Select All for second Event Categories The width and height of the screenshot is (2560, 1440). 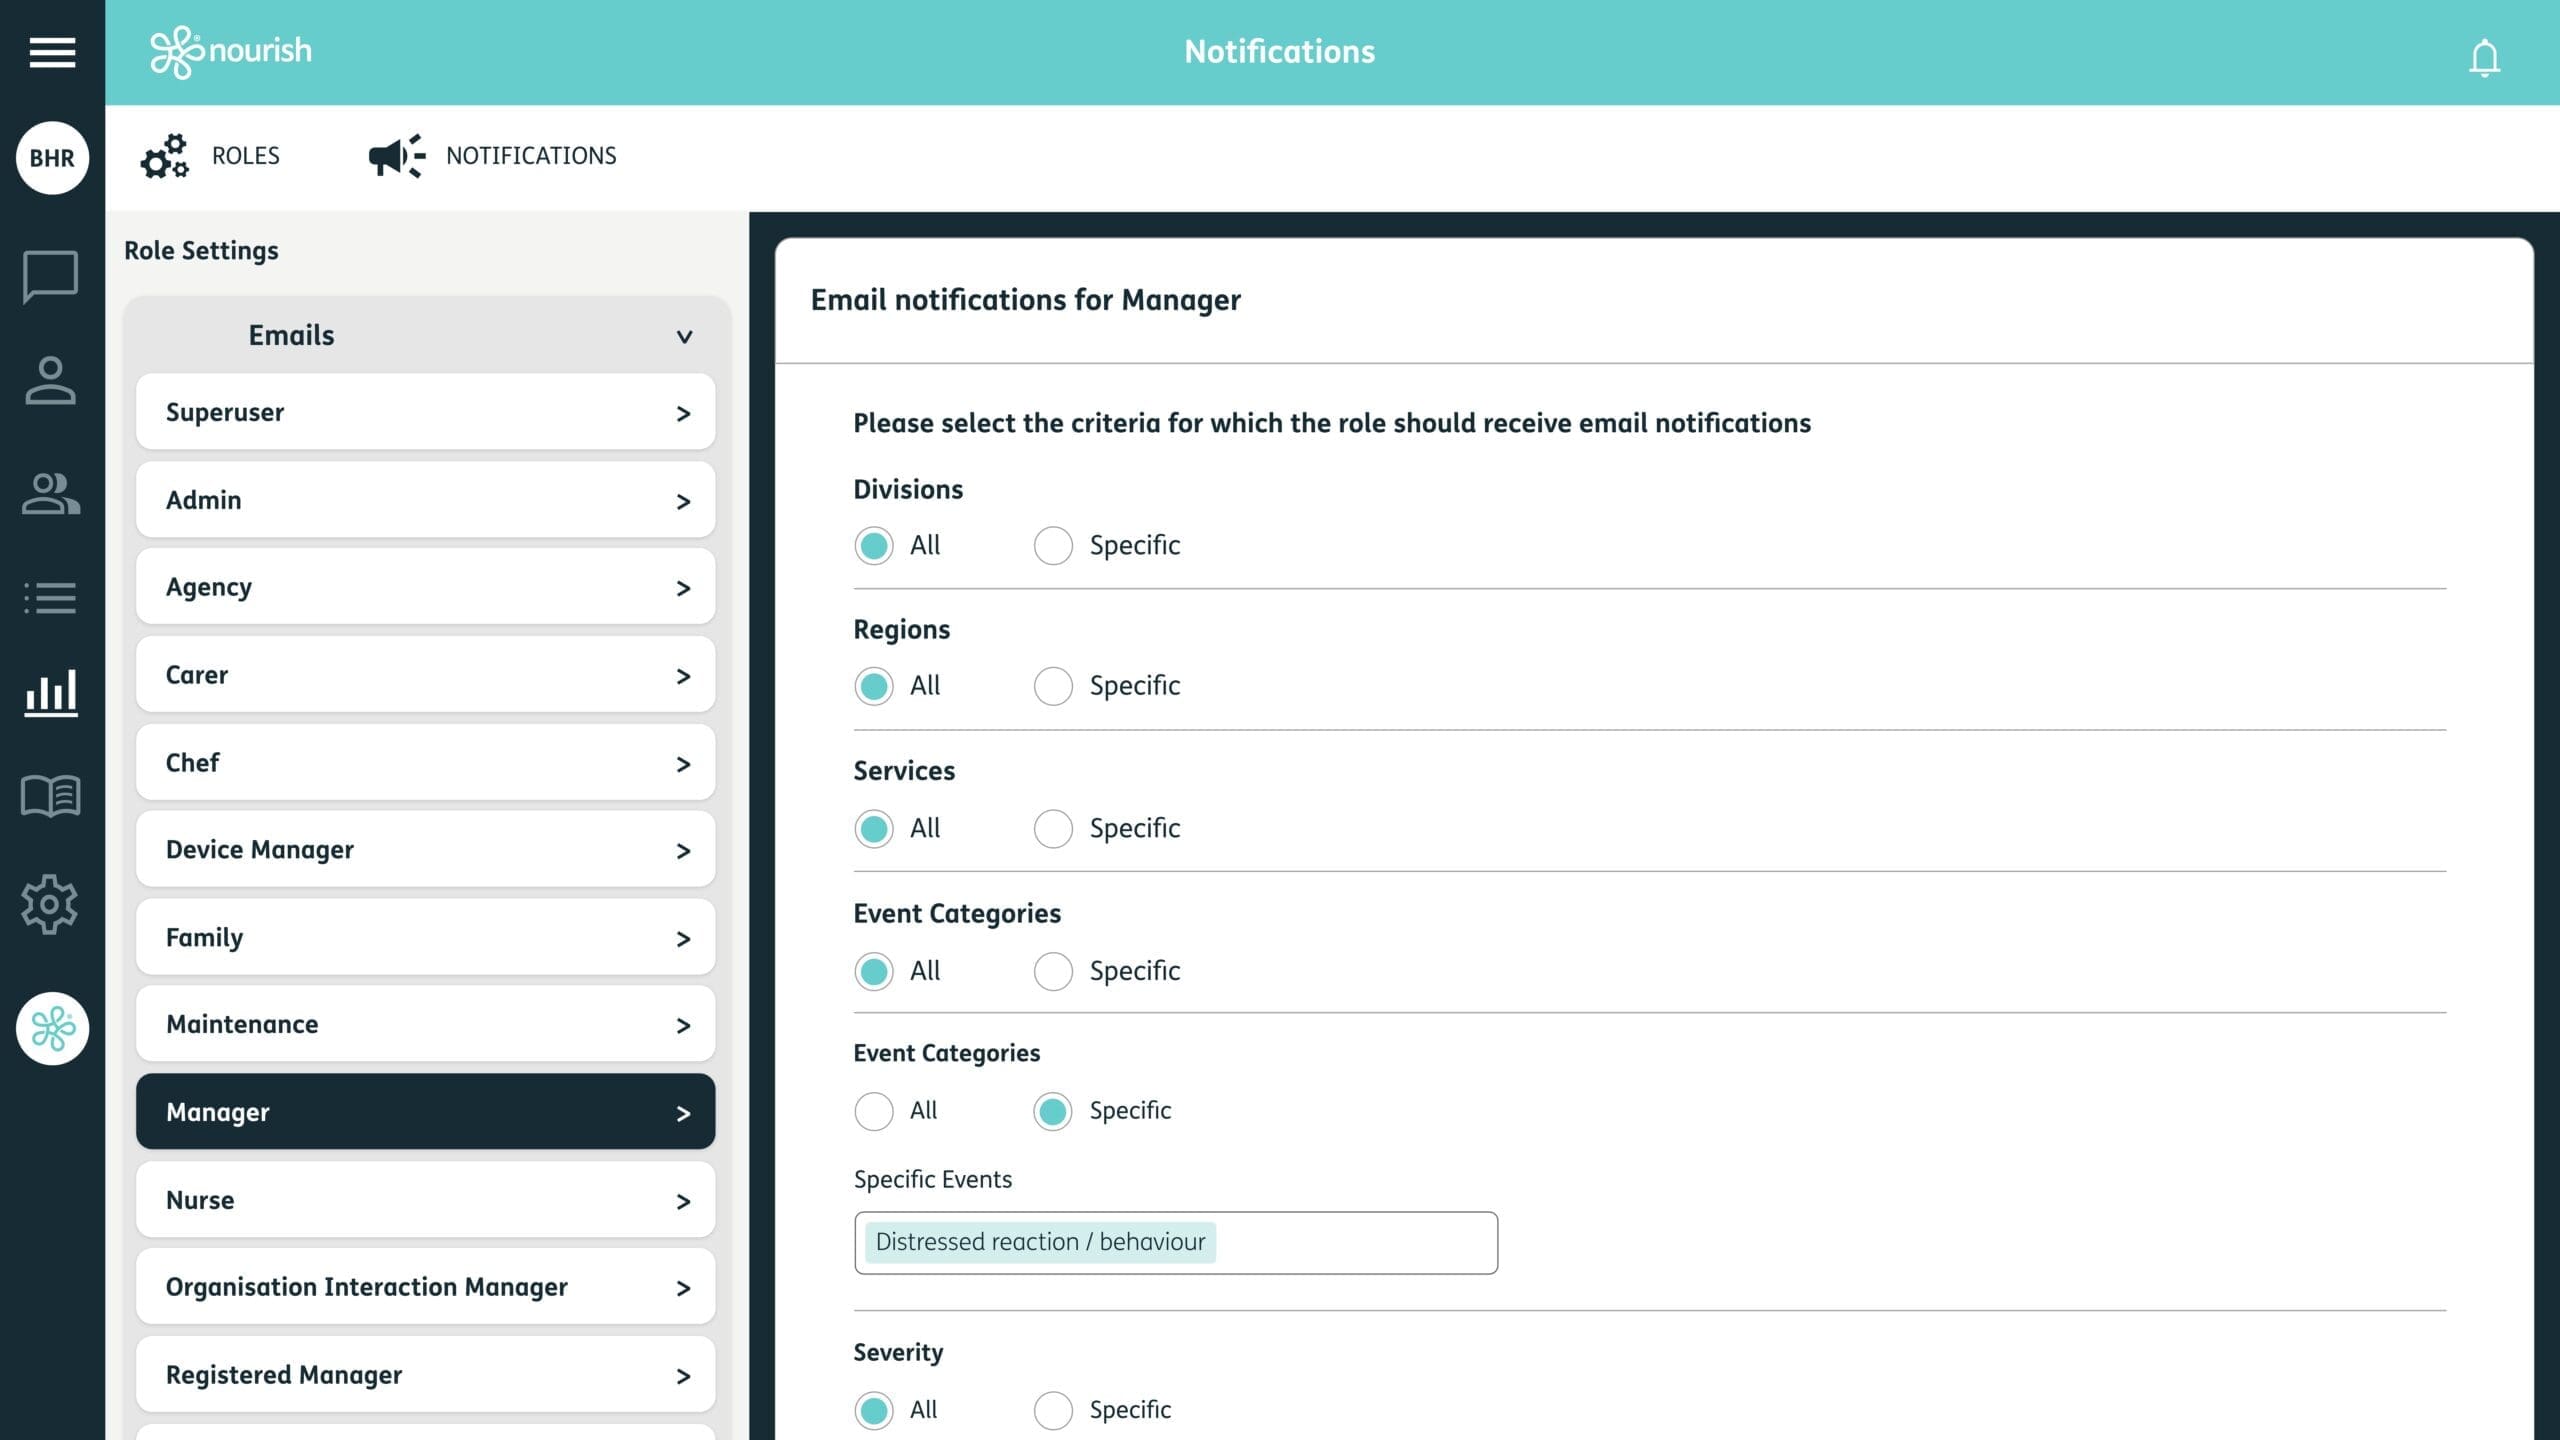coord(874,1111)
